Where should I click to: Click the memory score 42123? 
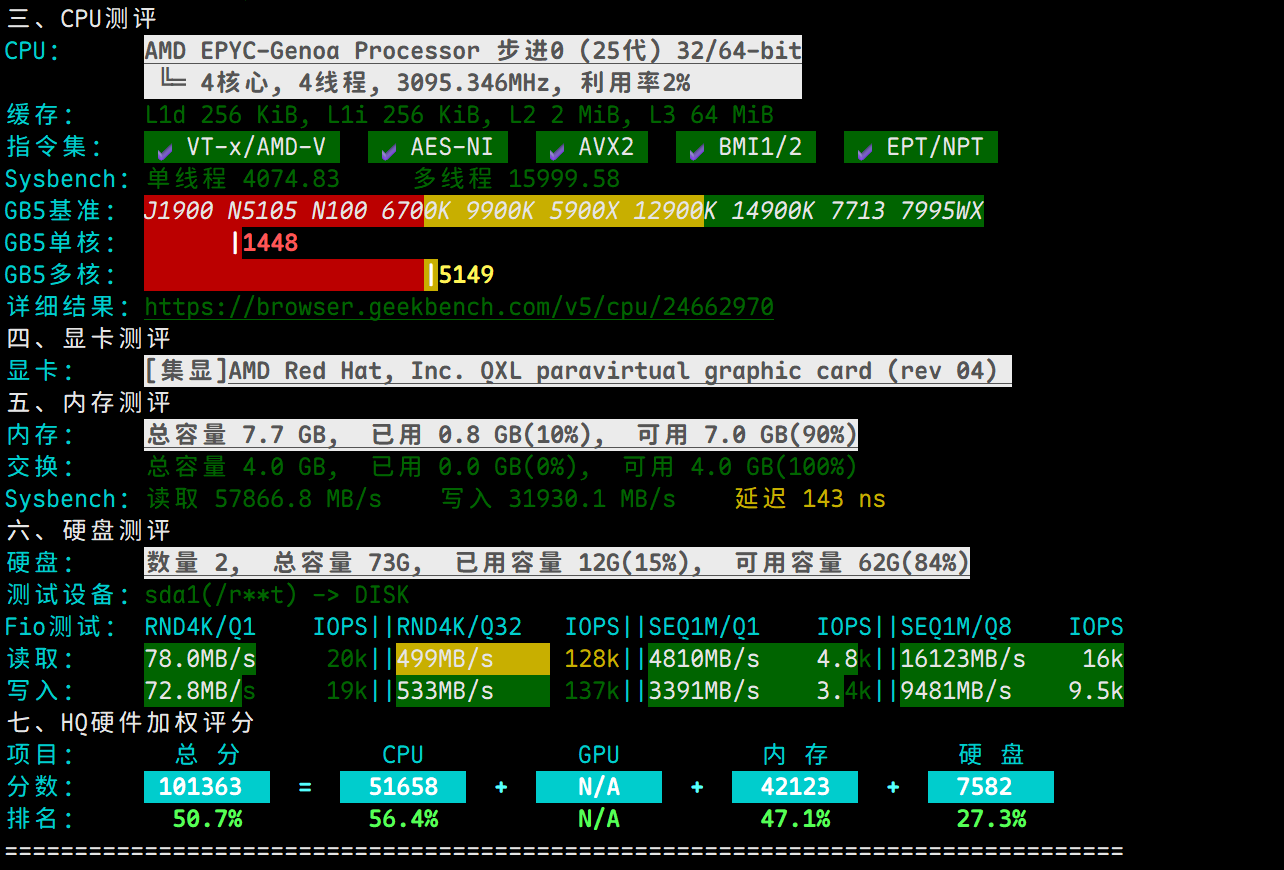tap(795, 787)
